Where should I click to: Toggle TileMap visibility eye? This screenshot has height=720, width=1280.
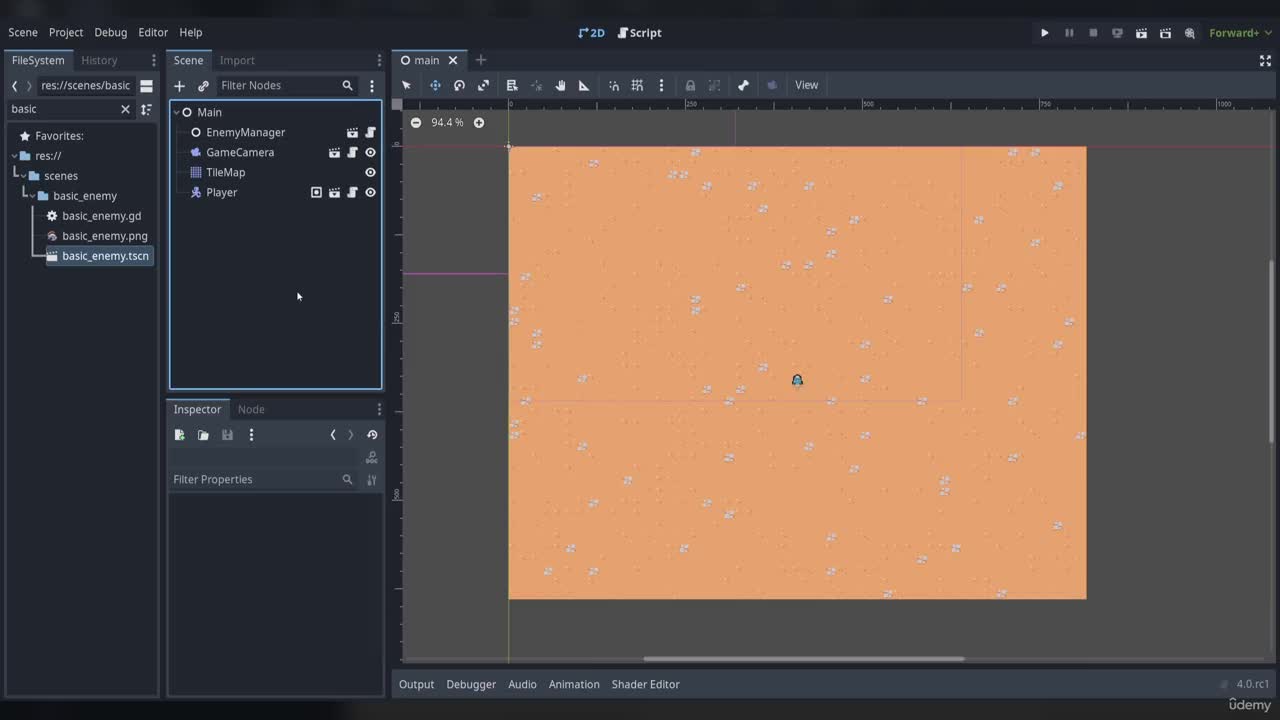(x=370, y=172)
